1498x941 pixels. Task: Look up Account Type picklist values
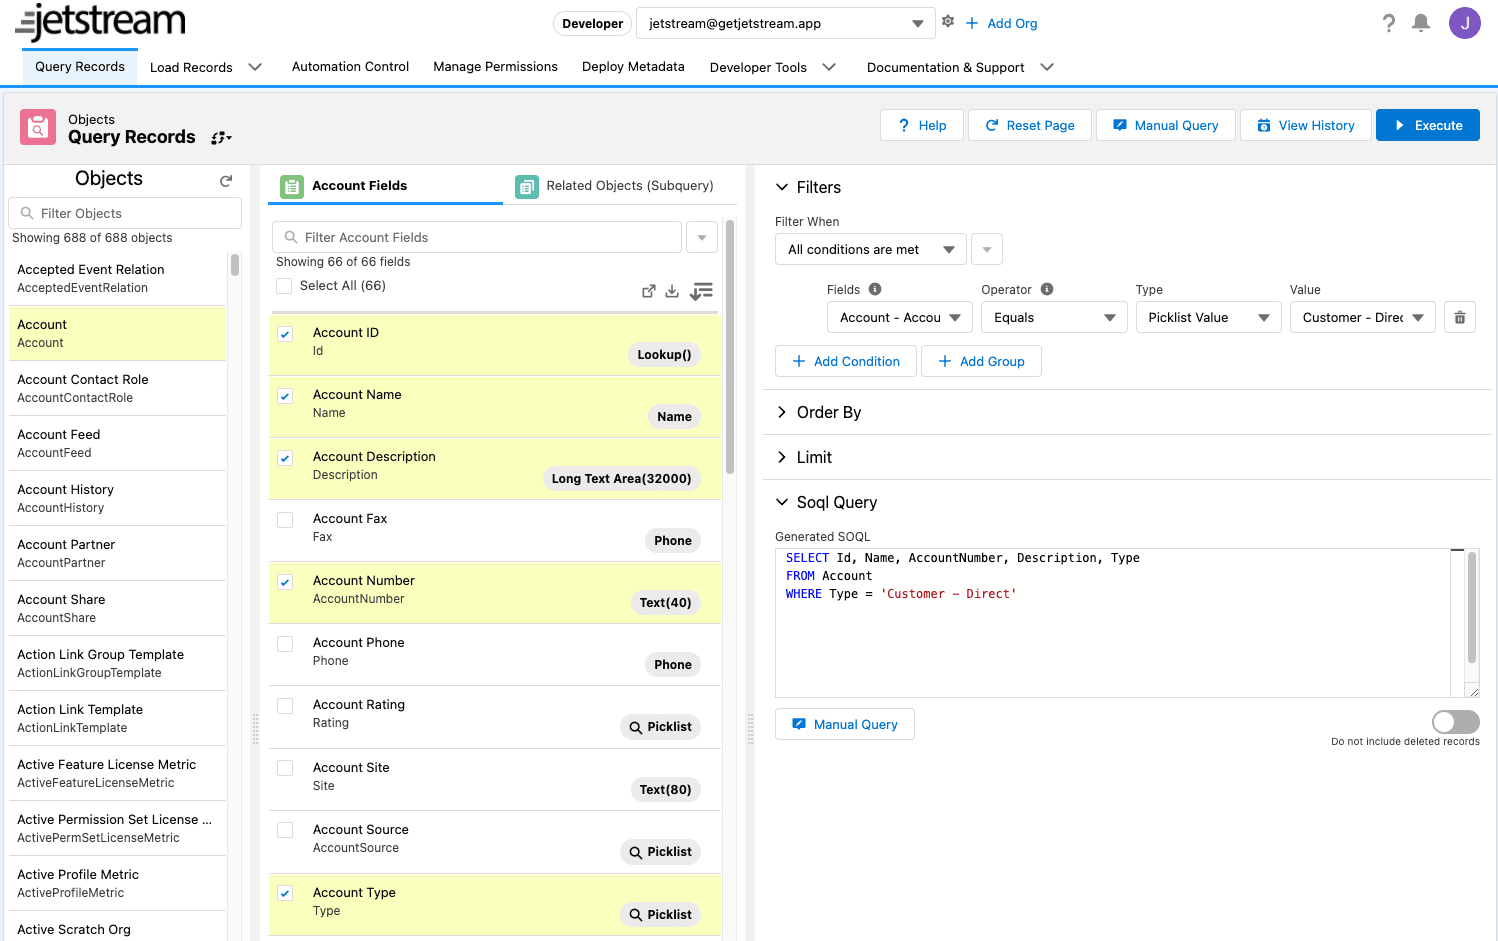coord(660,915)
